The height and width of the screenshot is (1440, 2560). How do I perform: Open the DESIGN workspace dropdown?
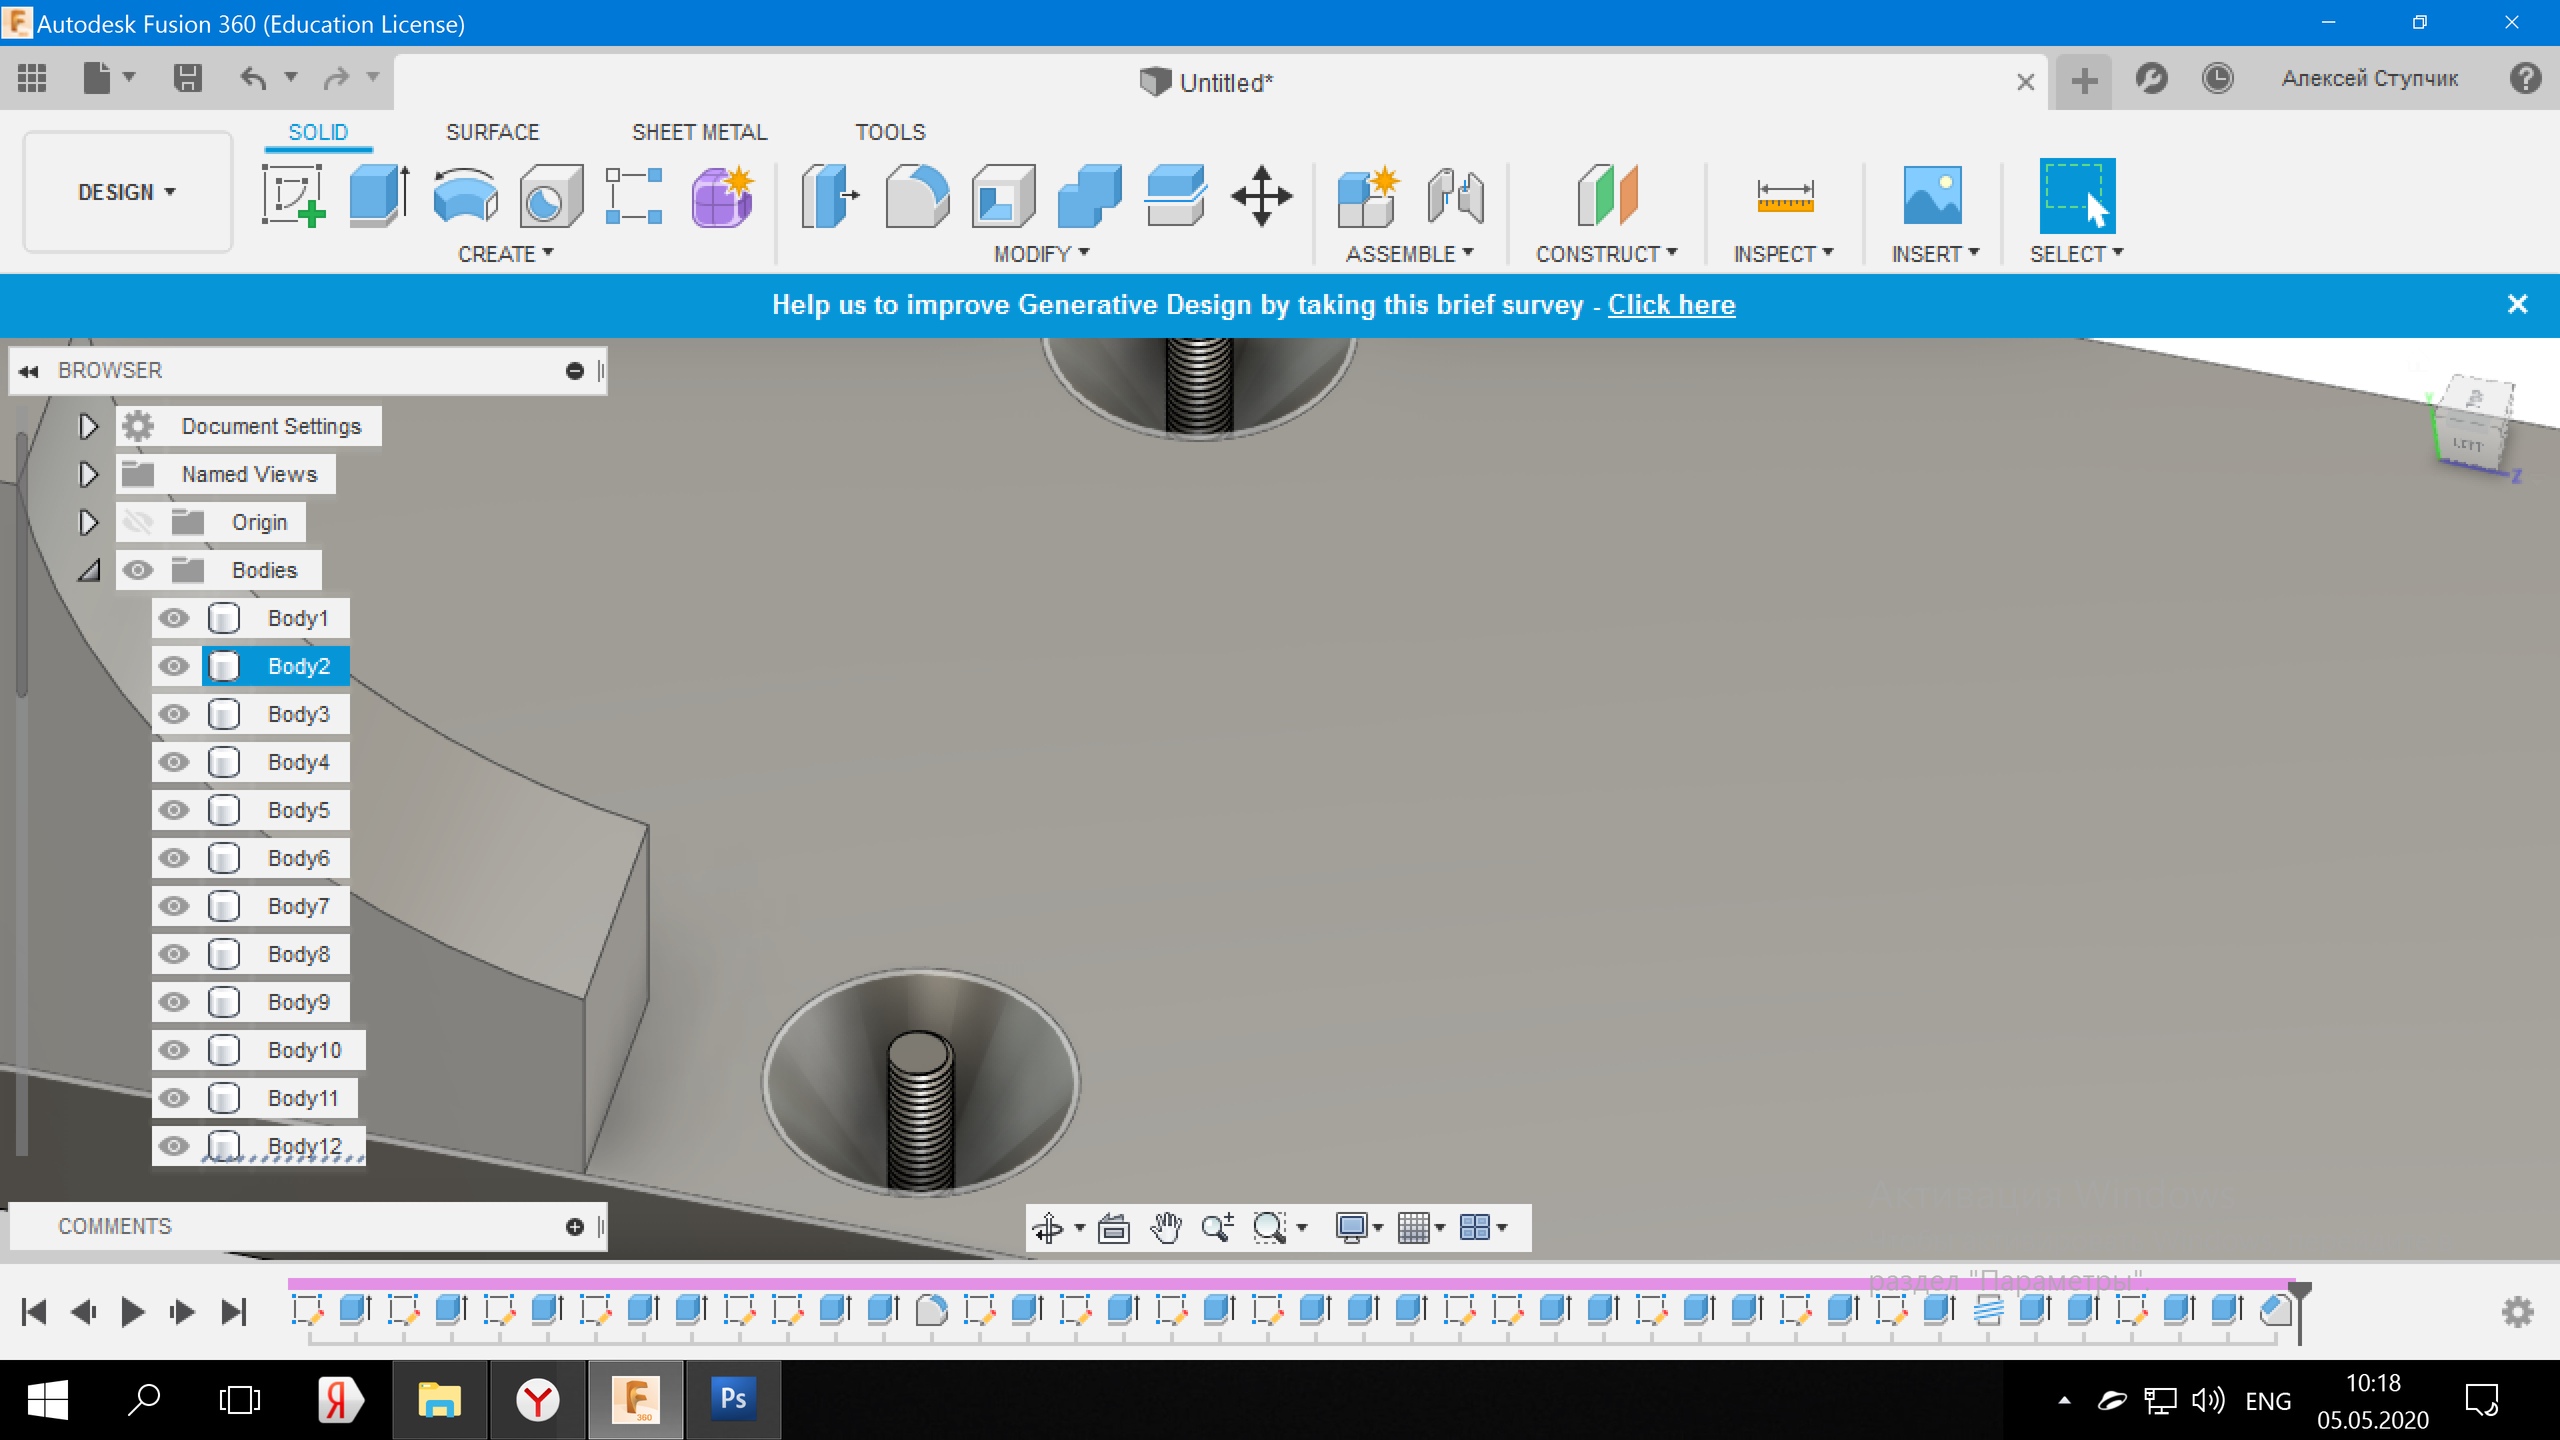[x=127, y=192]
